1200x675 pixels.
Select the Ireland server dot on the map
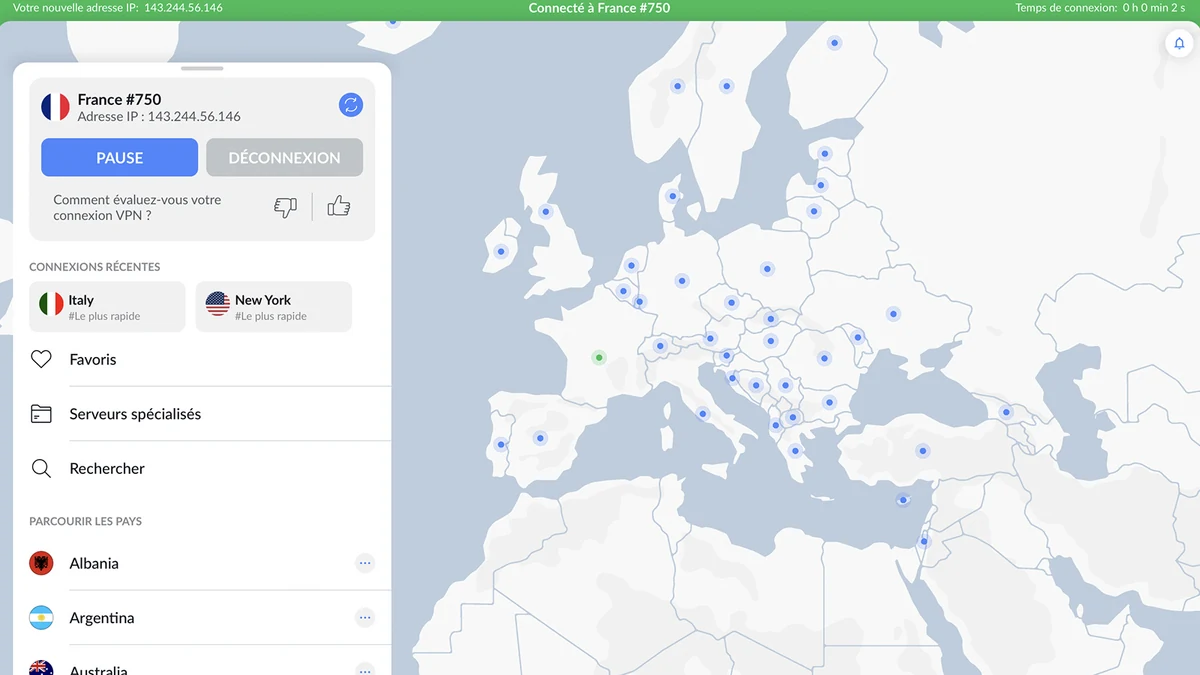click(x=501, y=251)
